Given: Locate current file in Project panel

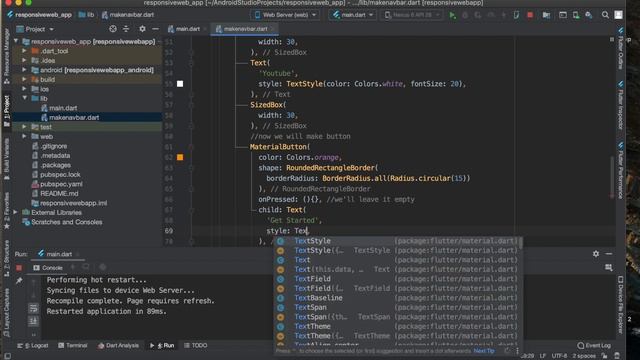Looking at the screenshot, I should [x=113, y=29].
